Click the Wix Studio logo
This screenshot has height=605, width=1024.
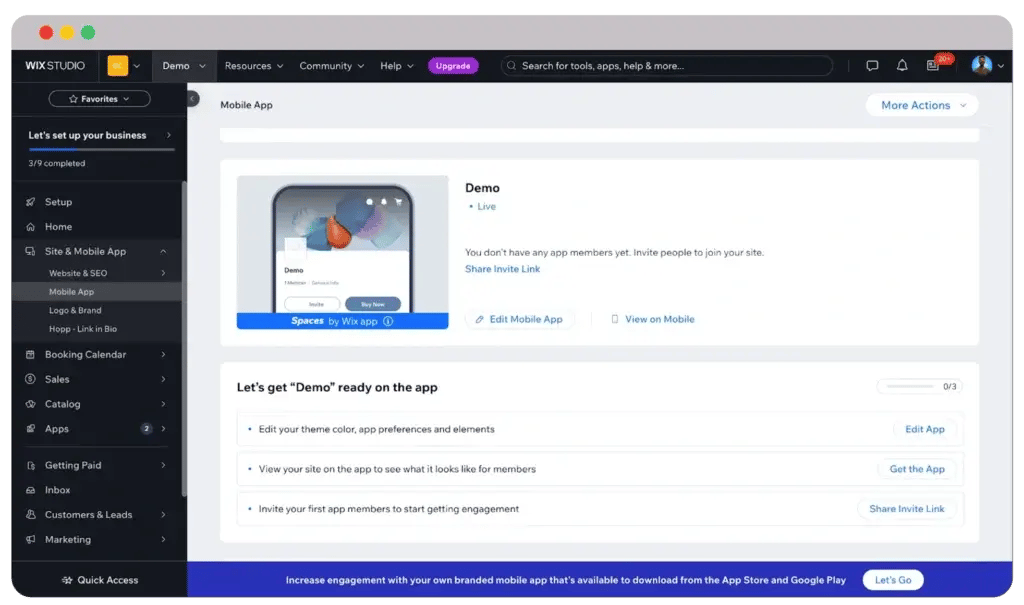click(55, 66)
